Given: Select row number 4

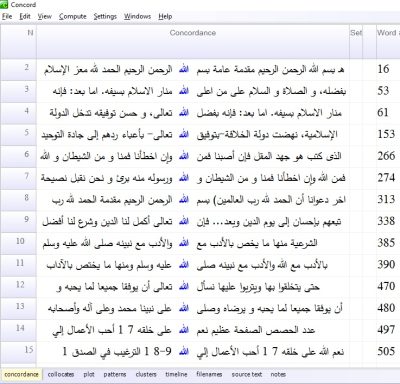Looking at the screenshot, I should pyautogui.click(x=18, y=113).
